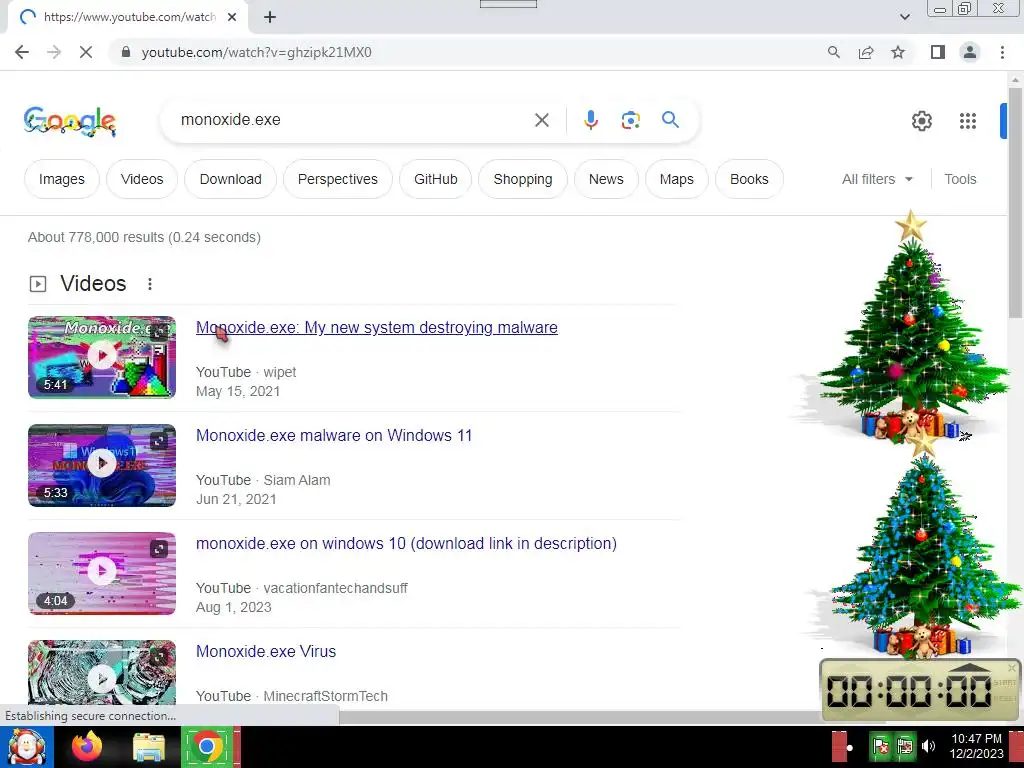This screenshot has height=768, width=1024.
Task: Open Google quick settings gear
Action: pos(921,121)
